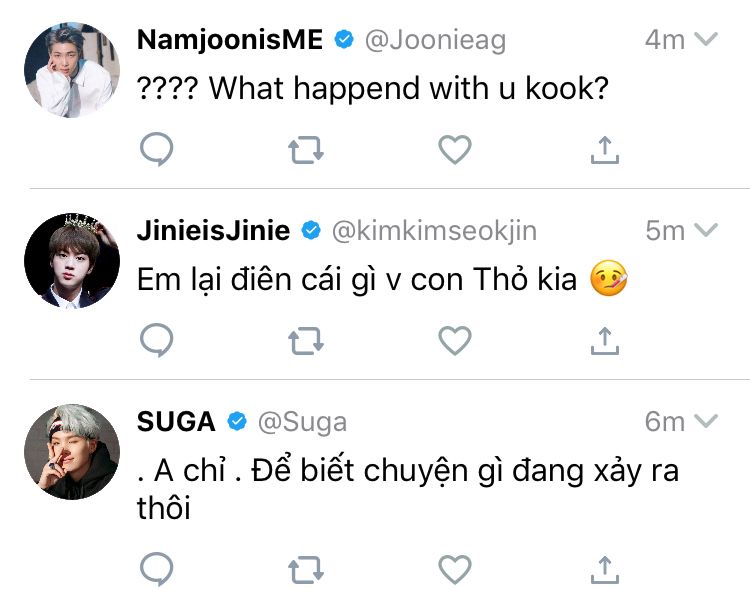Share NamjoonisME's tweet
Screen dimensions: 750x590
point(605,150)
